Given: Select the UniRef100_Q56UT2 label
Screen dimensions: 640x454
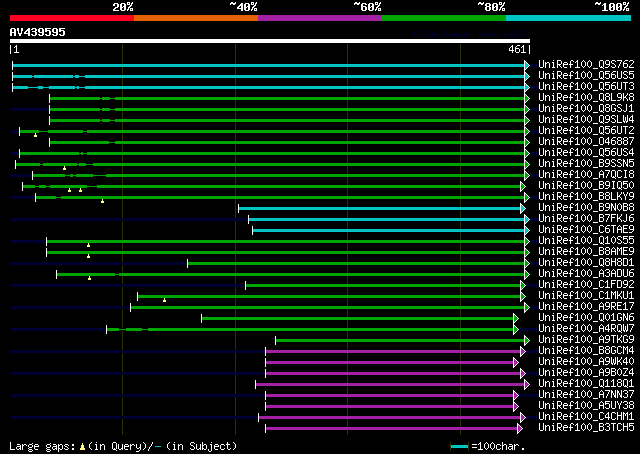Looking at the screenshot, I should click(586, 131).
